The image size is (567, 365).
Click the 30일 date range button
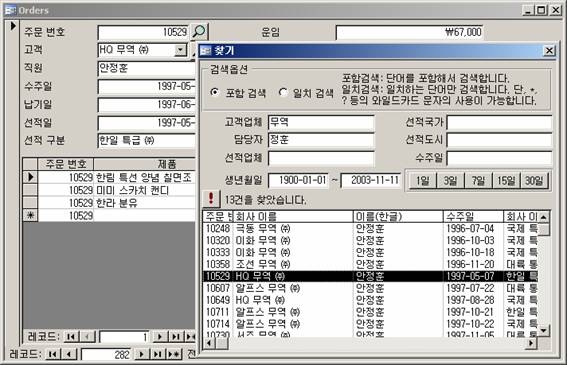click(534, 180)
